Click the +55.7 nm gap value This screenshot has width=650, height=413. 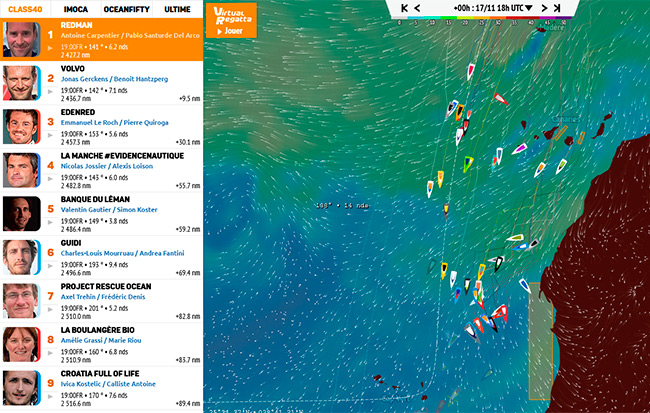(188, 186)
